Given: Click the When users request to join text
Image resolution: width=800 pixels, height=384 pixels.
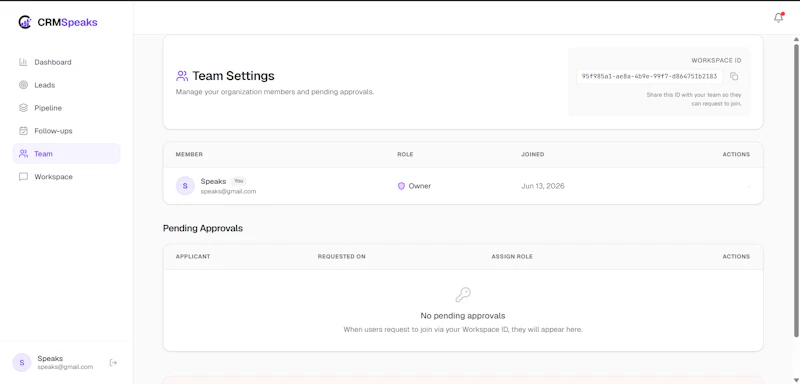Looking at the screenshot, I should point(463,329).
